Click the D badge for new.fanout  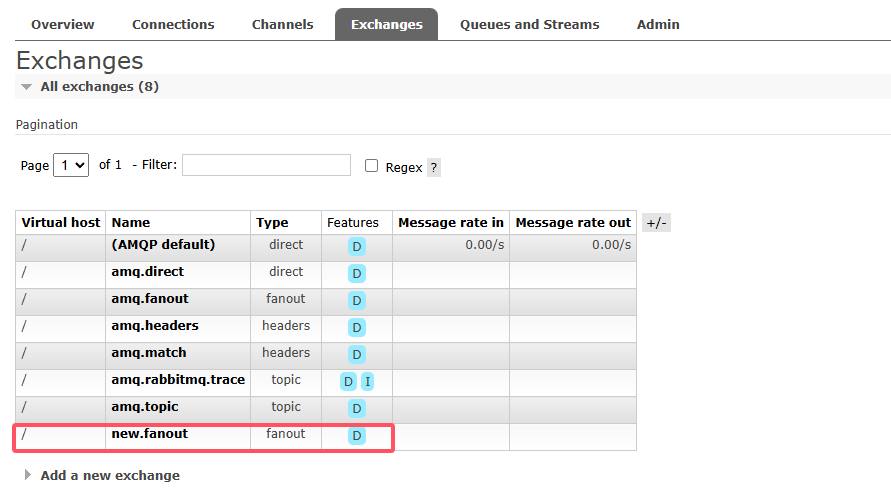pyautogui.click(x=357, y=436)
